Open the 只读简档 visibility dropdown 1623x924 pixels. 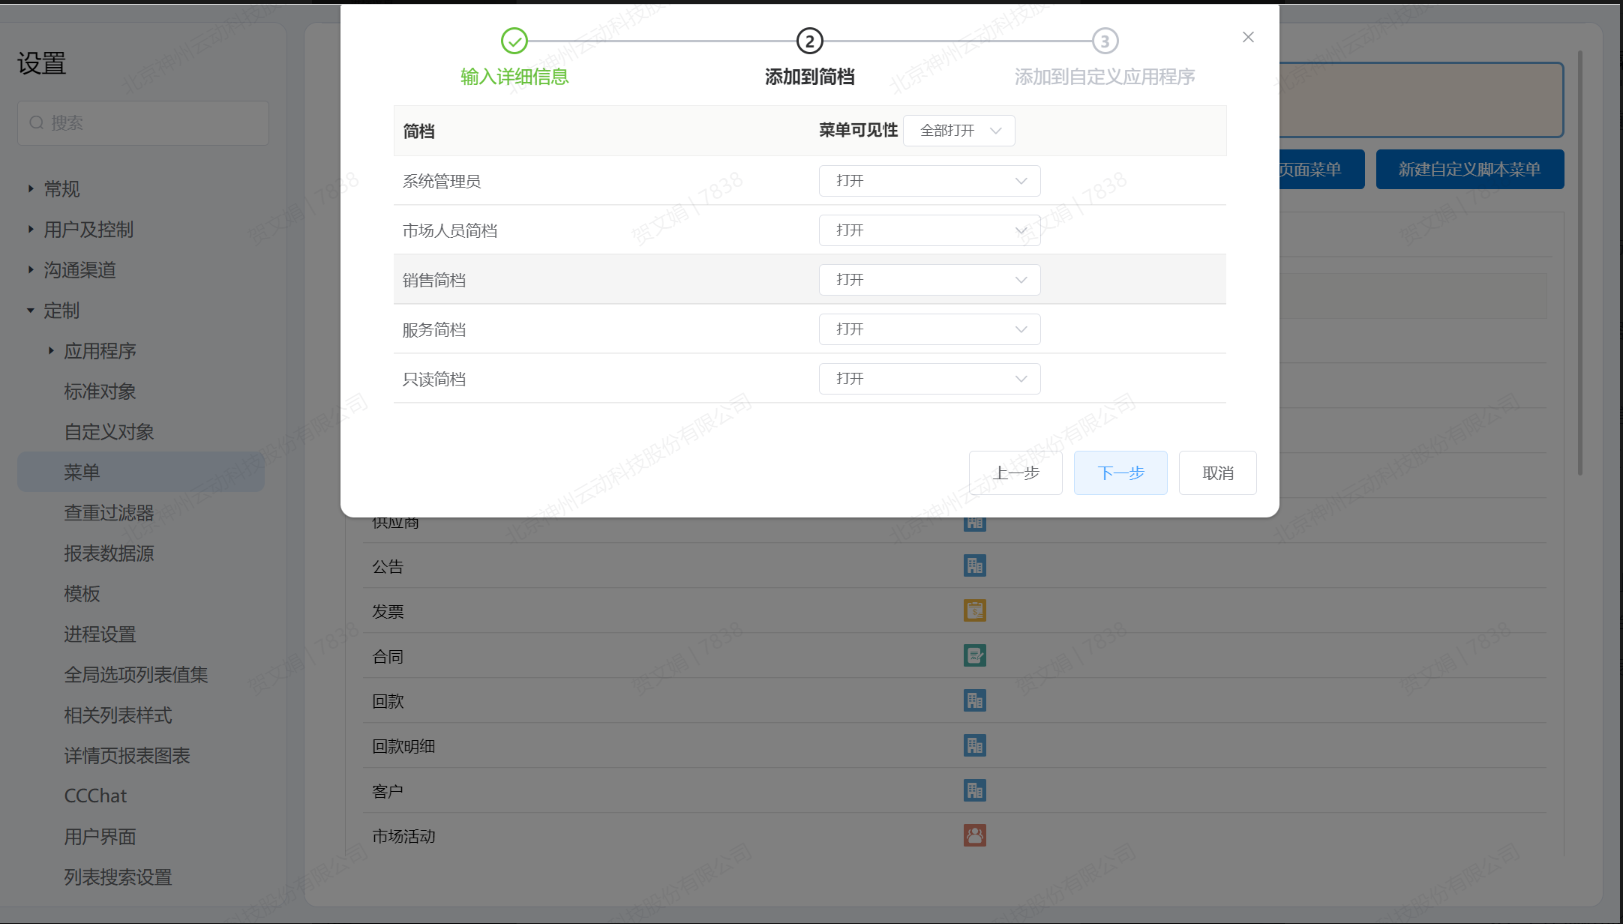point(929,379)
